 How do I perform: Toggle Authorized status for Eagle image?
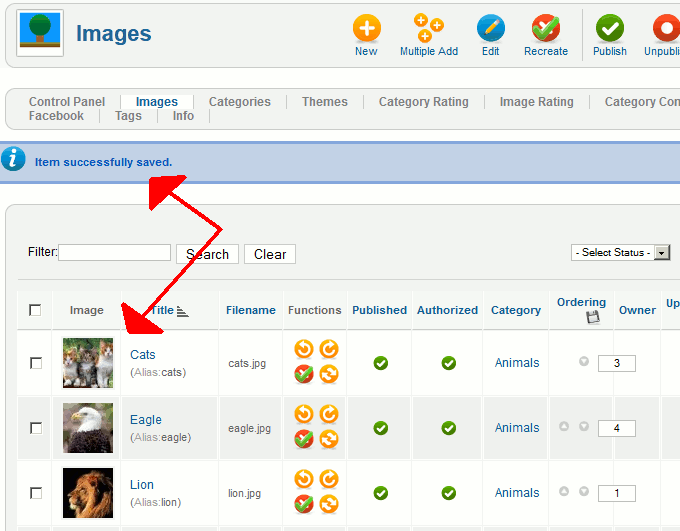coord(448,428)
